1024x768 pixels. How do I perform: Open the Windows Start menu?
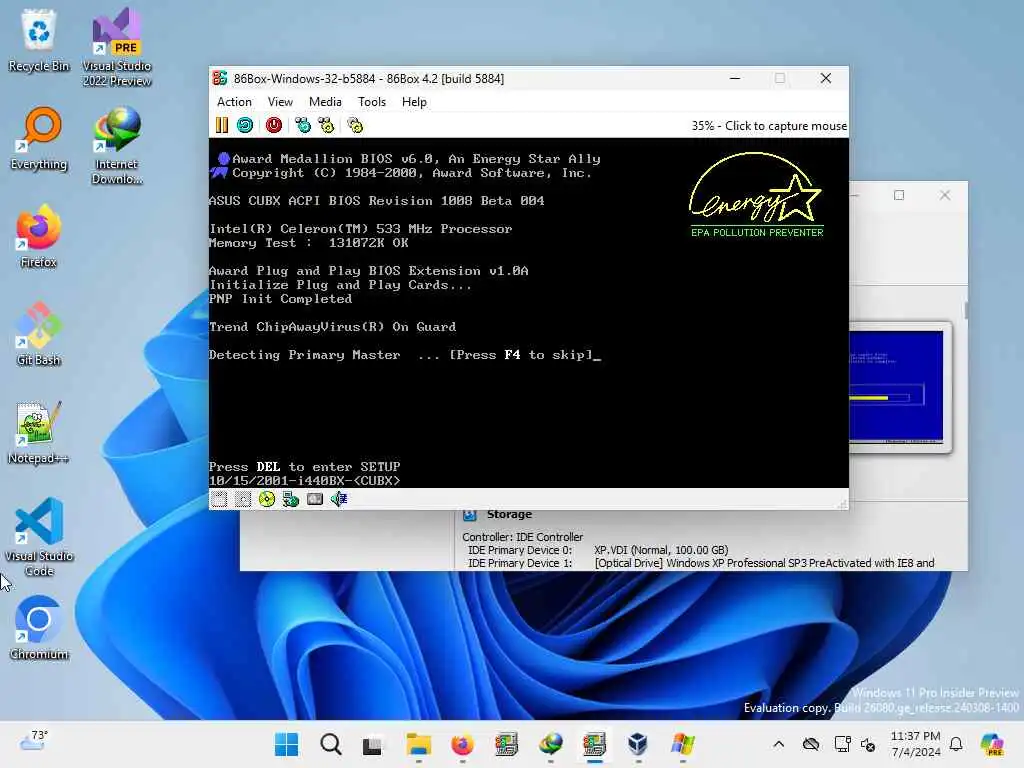(286, 744)
